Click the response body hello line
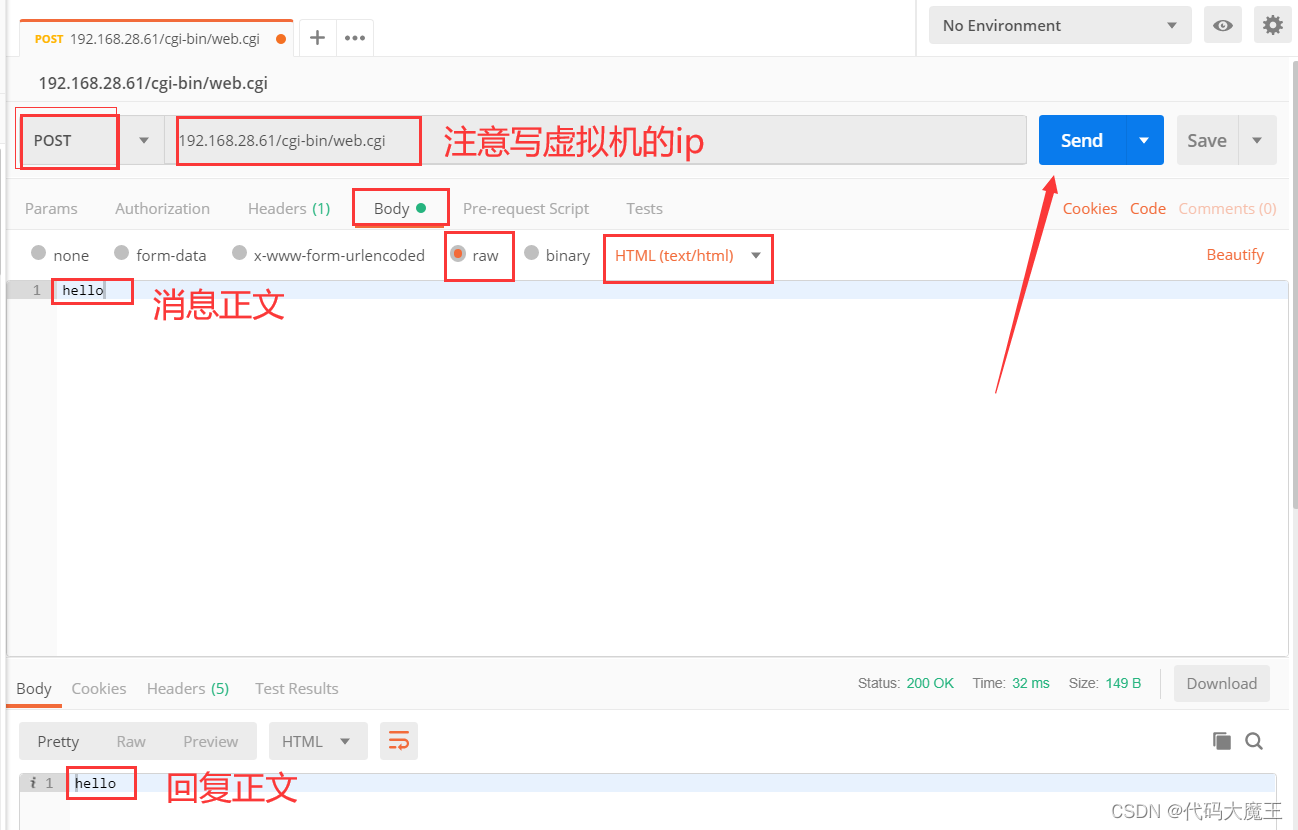Image resolution: width=1298 pixels, height=830 pixels. (x=672, y=783)
